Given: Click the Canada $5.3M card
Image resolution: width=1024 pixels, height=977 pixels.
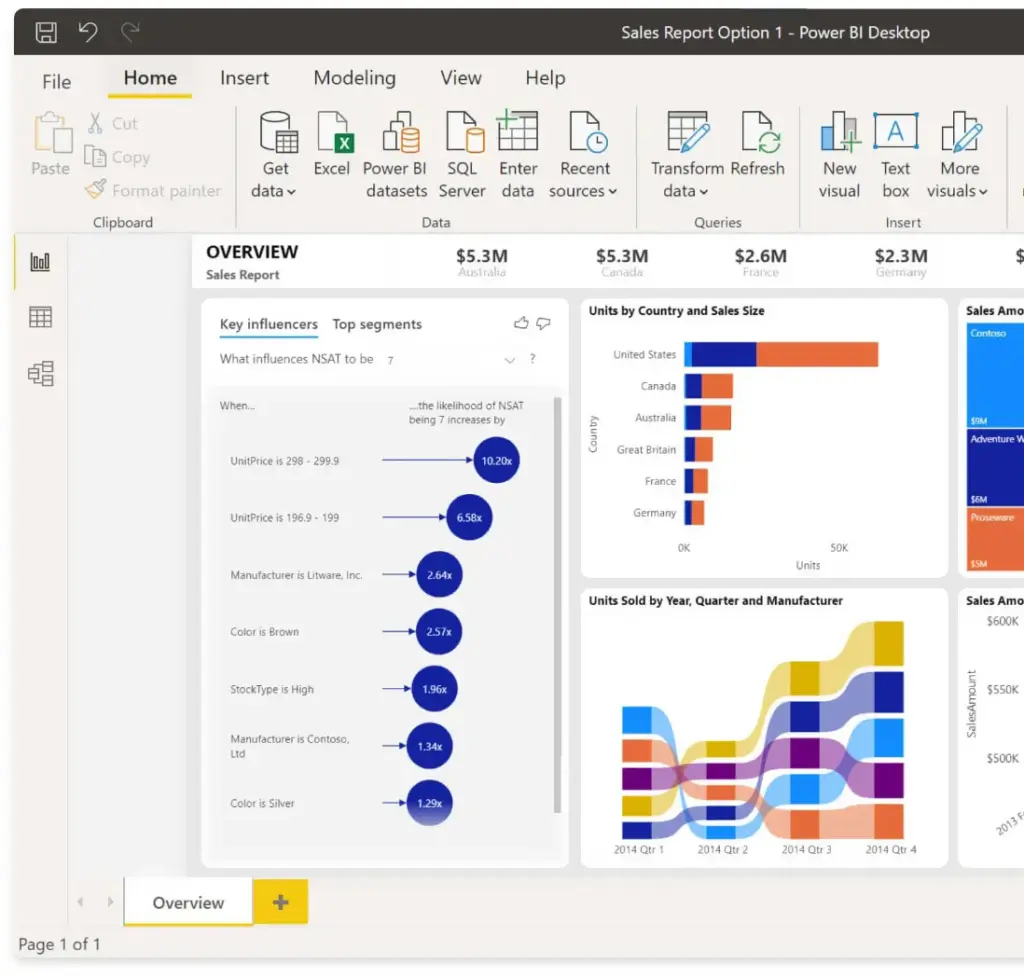Looking at the screenshot, I should [622, 262].
